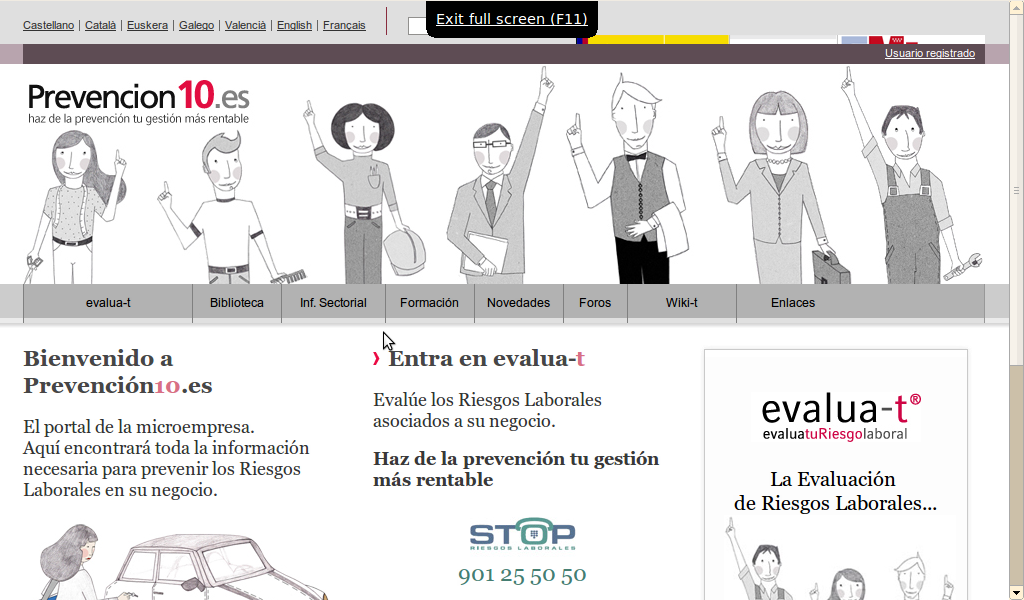
Task: Click the search input field at top
Action: click(418, 26)
